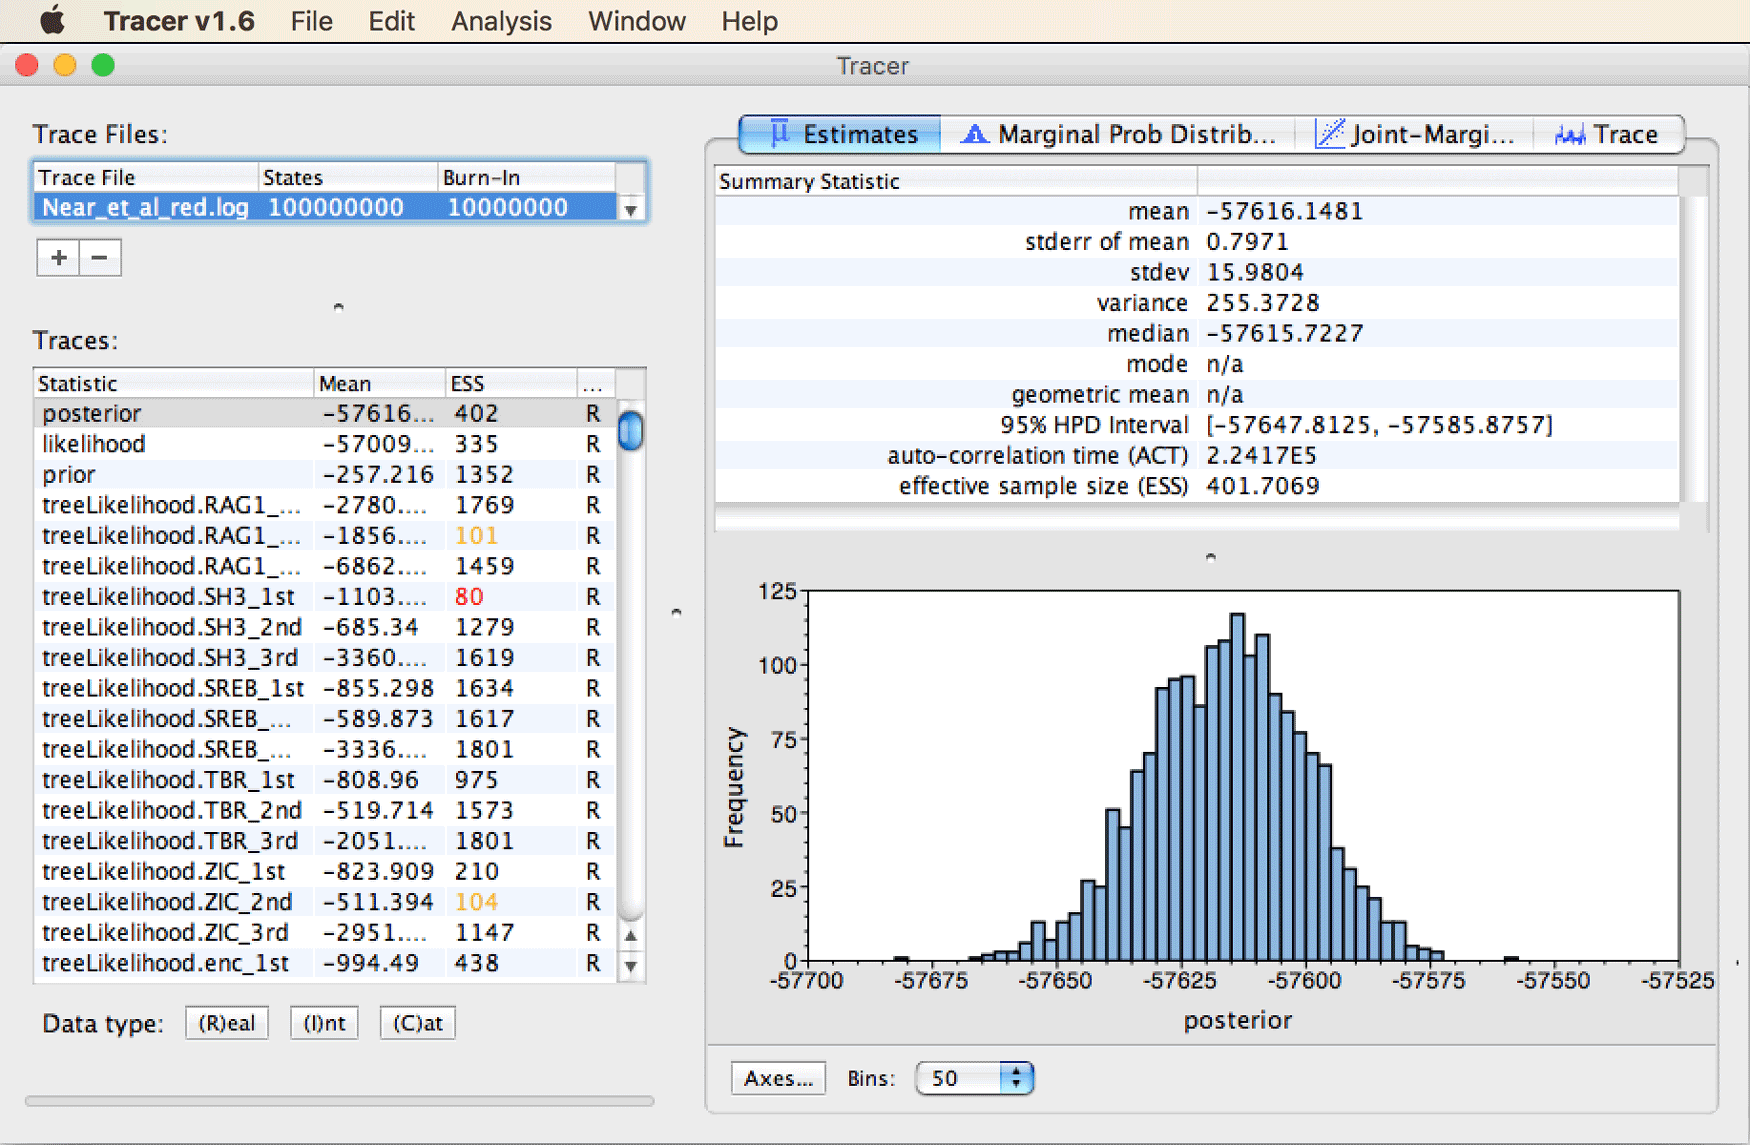Open the Apple menu
Image resolution: width=1750 pixels, height=1145 pixels.
pos(52,20)
